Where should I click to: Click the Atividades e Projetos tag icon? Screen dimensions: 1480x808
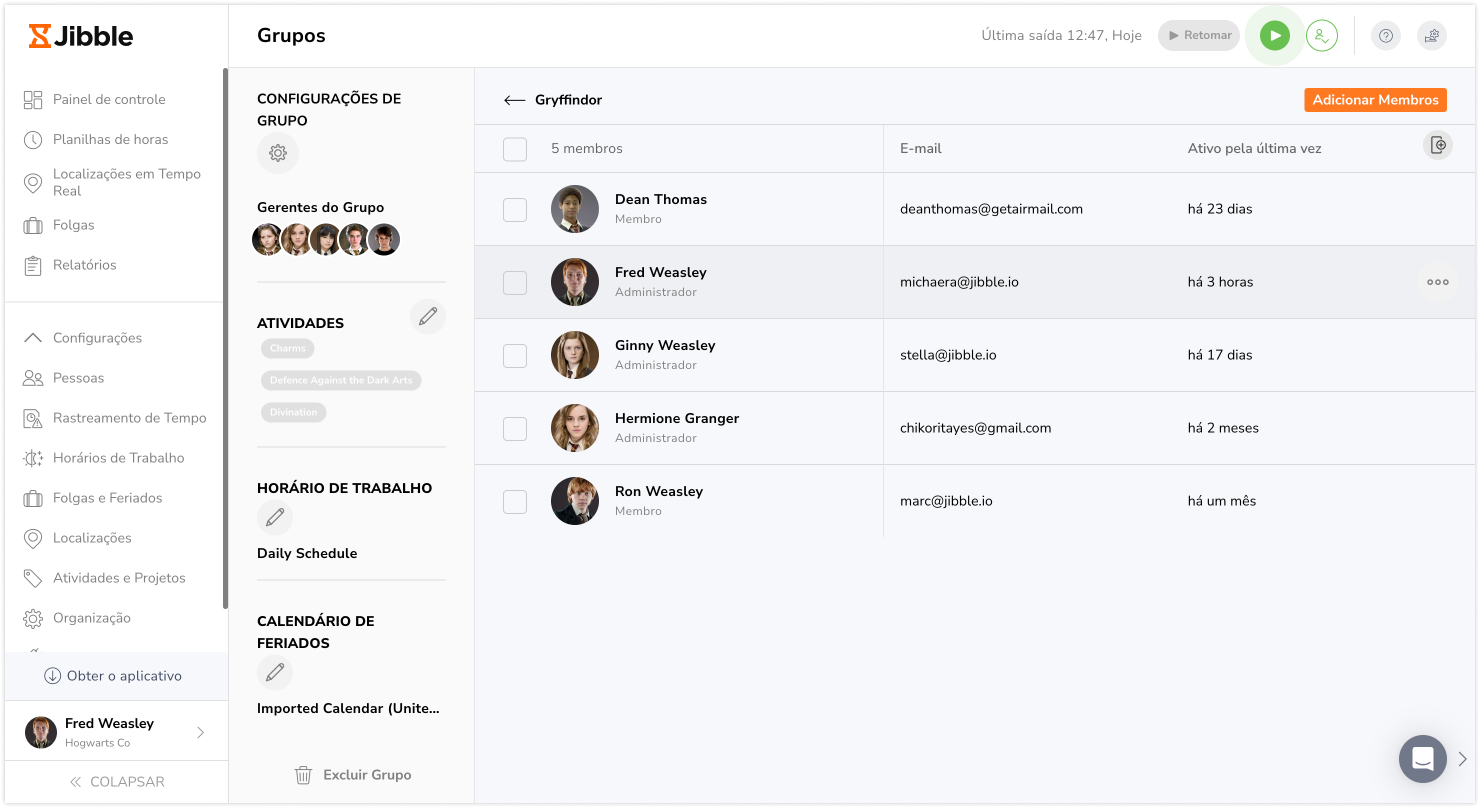[33, 578]
